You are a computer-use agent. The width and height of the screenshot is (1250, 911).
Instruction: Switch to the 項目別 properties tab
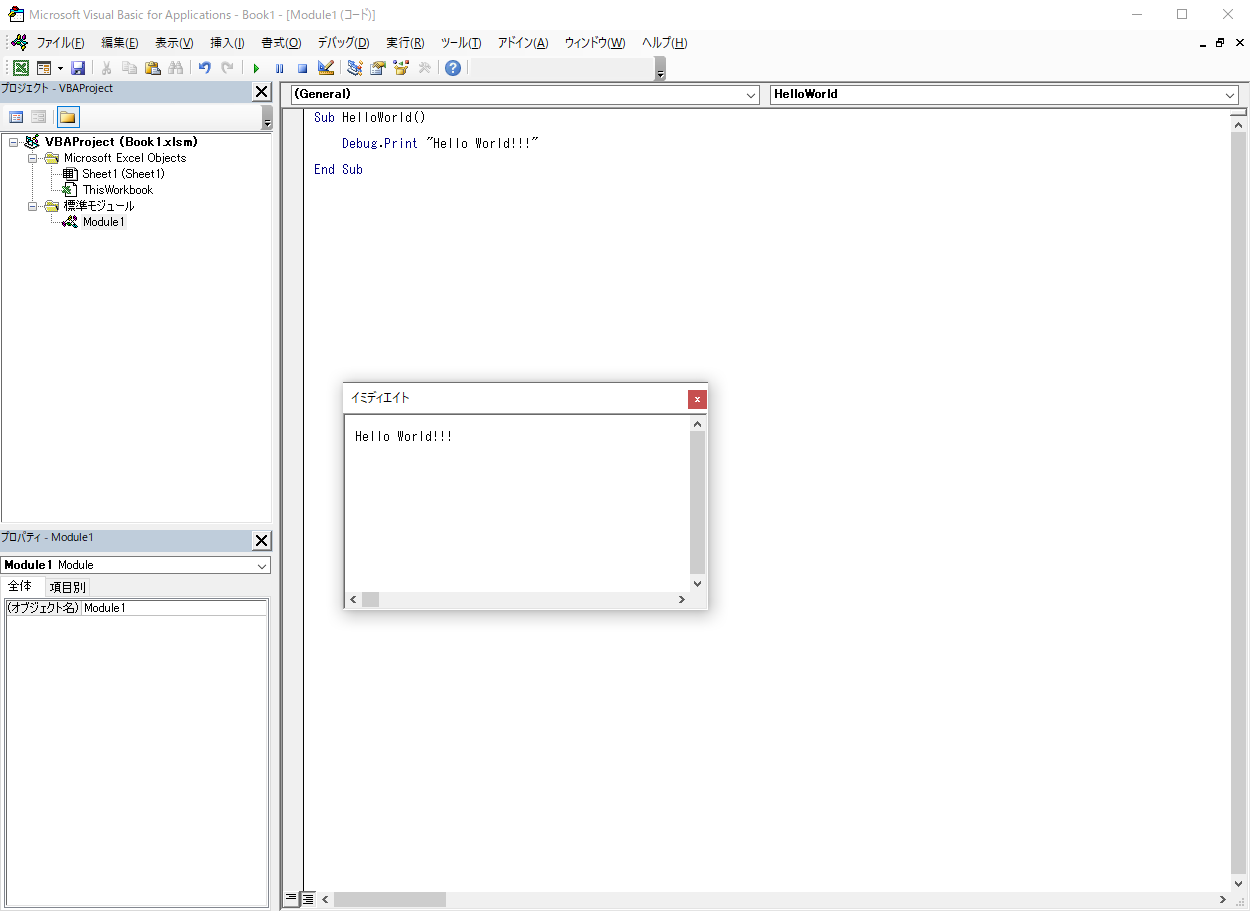68,587
